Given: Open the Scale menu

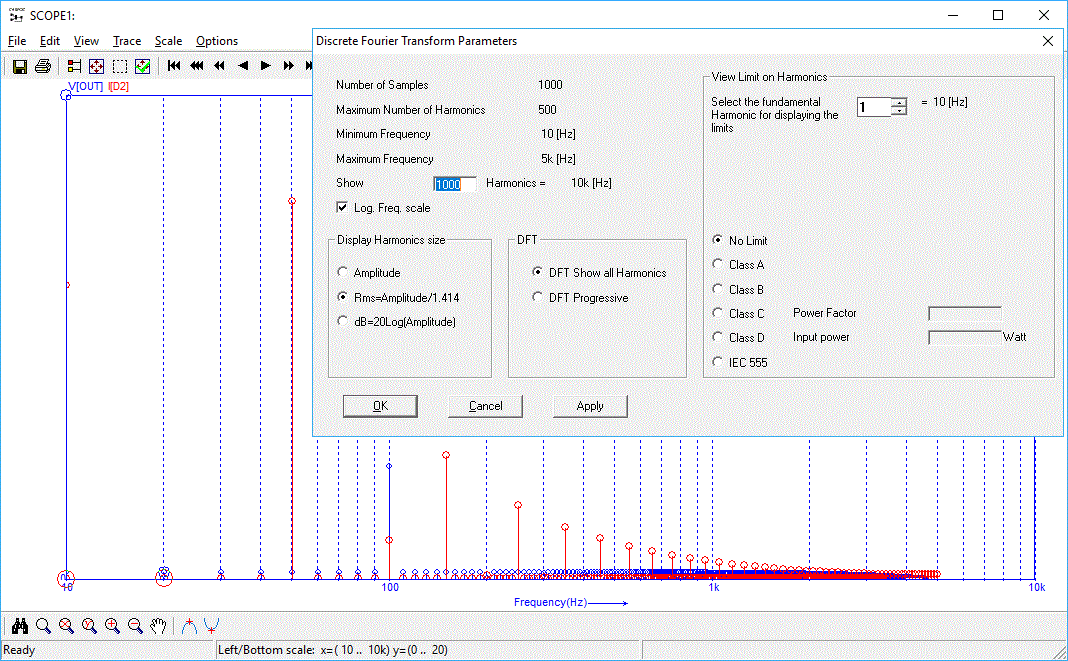Looking at the screenshot, I should pyautogui.click(x=168, y=41).
